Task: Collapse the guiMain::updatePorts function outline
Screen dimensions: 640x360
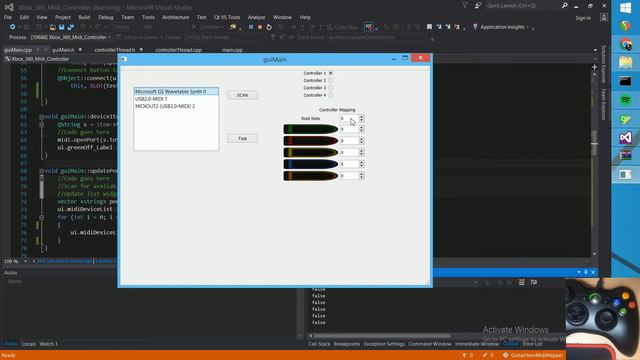Action: pos(41,171)
